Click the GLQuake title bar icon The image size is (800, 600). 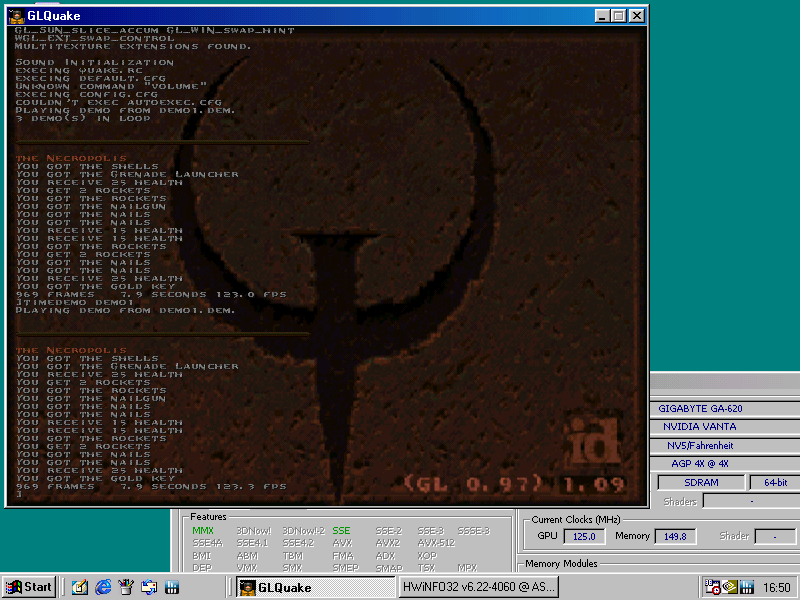(x=17, y=16)
